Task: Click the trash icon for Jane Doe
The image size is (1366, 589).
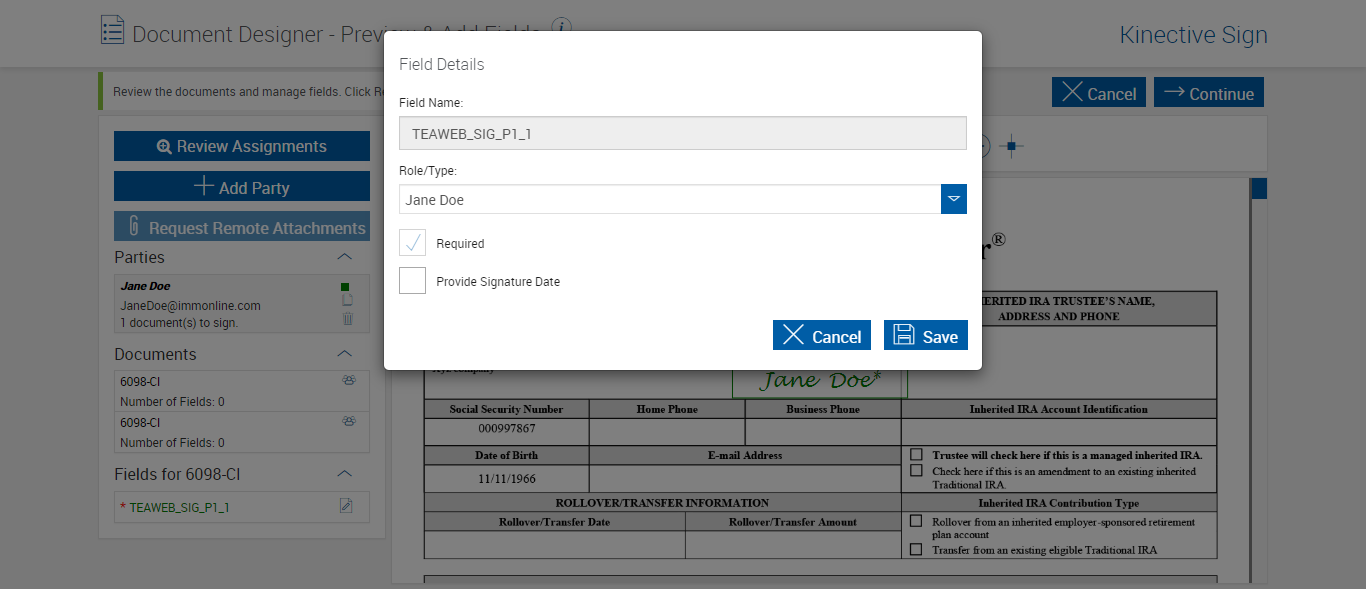Action: 347,319
